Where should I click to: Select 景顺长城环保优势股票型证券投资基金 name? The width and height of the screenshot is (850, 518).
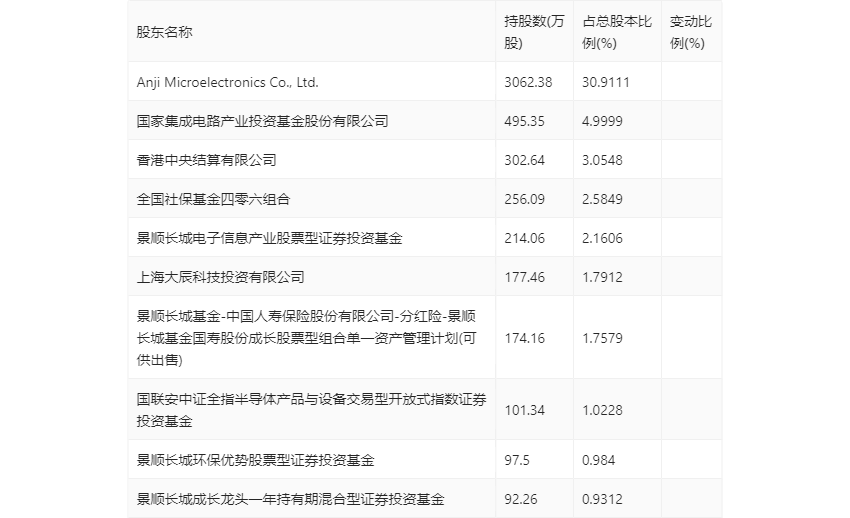pyautogui.click(x=255, y=461)
